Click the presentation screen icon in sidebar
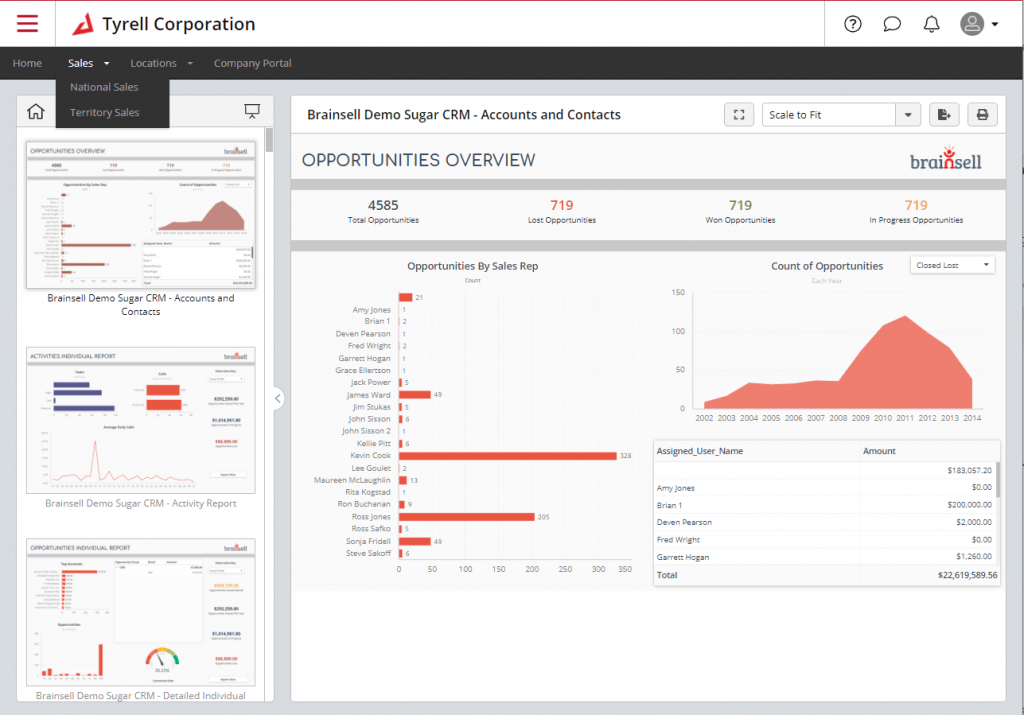Screen dimensions: 1024x715 click(x=252, y=112)
